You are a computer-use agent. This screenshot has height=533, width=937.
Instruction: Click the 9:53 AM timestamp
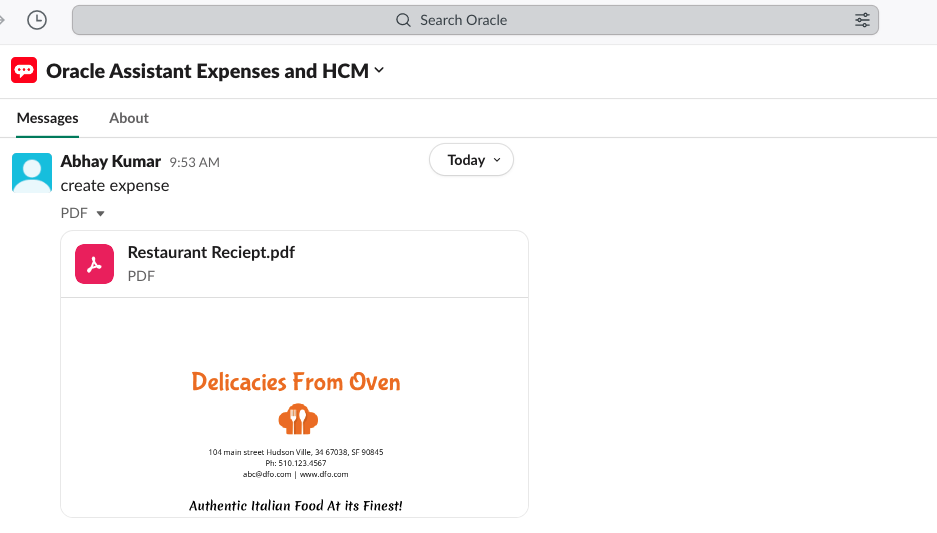pyautogui.click(x=194, y=162)
